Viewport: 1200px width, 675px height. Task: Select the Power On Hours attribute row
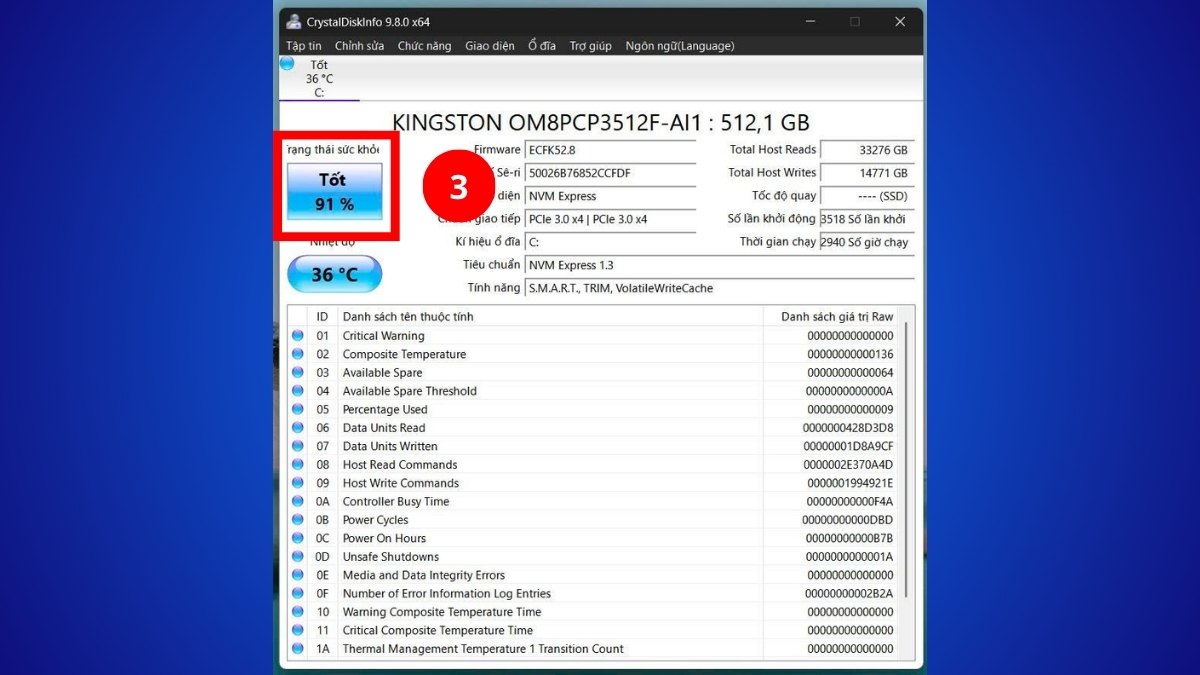point(550,539)
